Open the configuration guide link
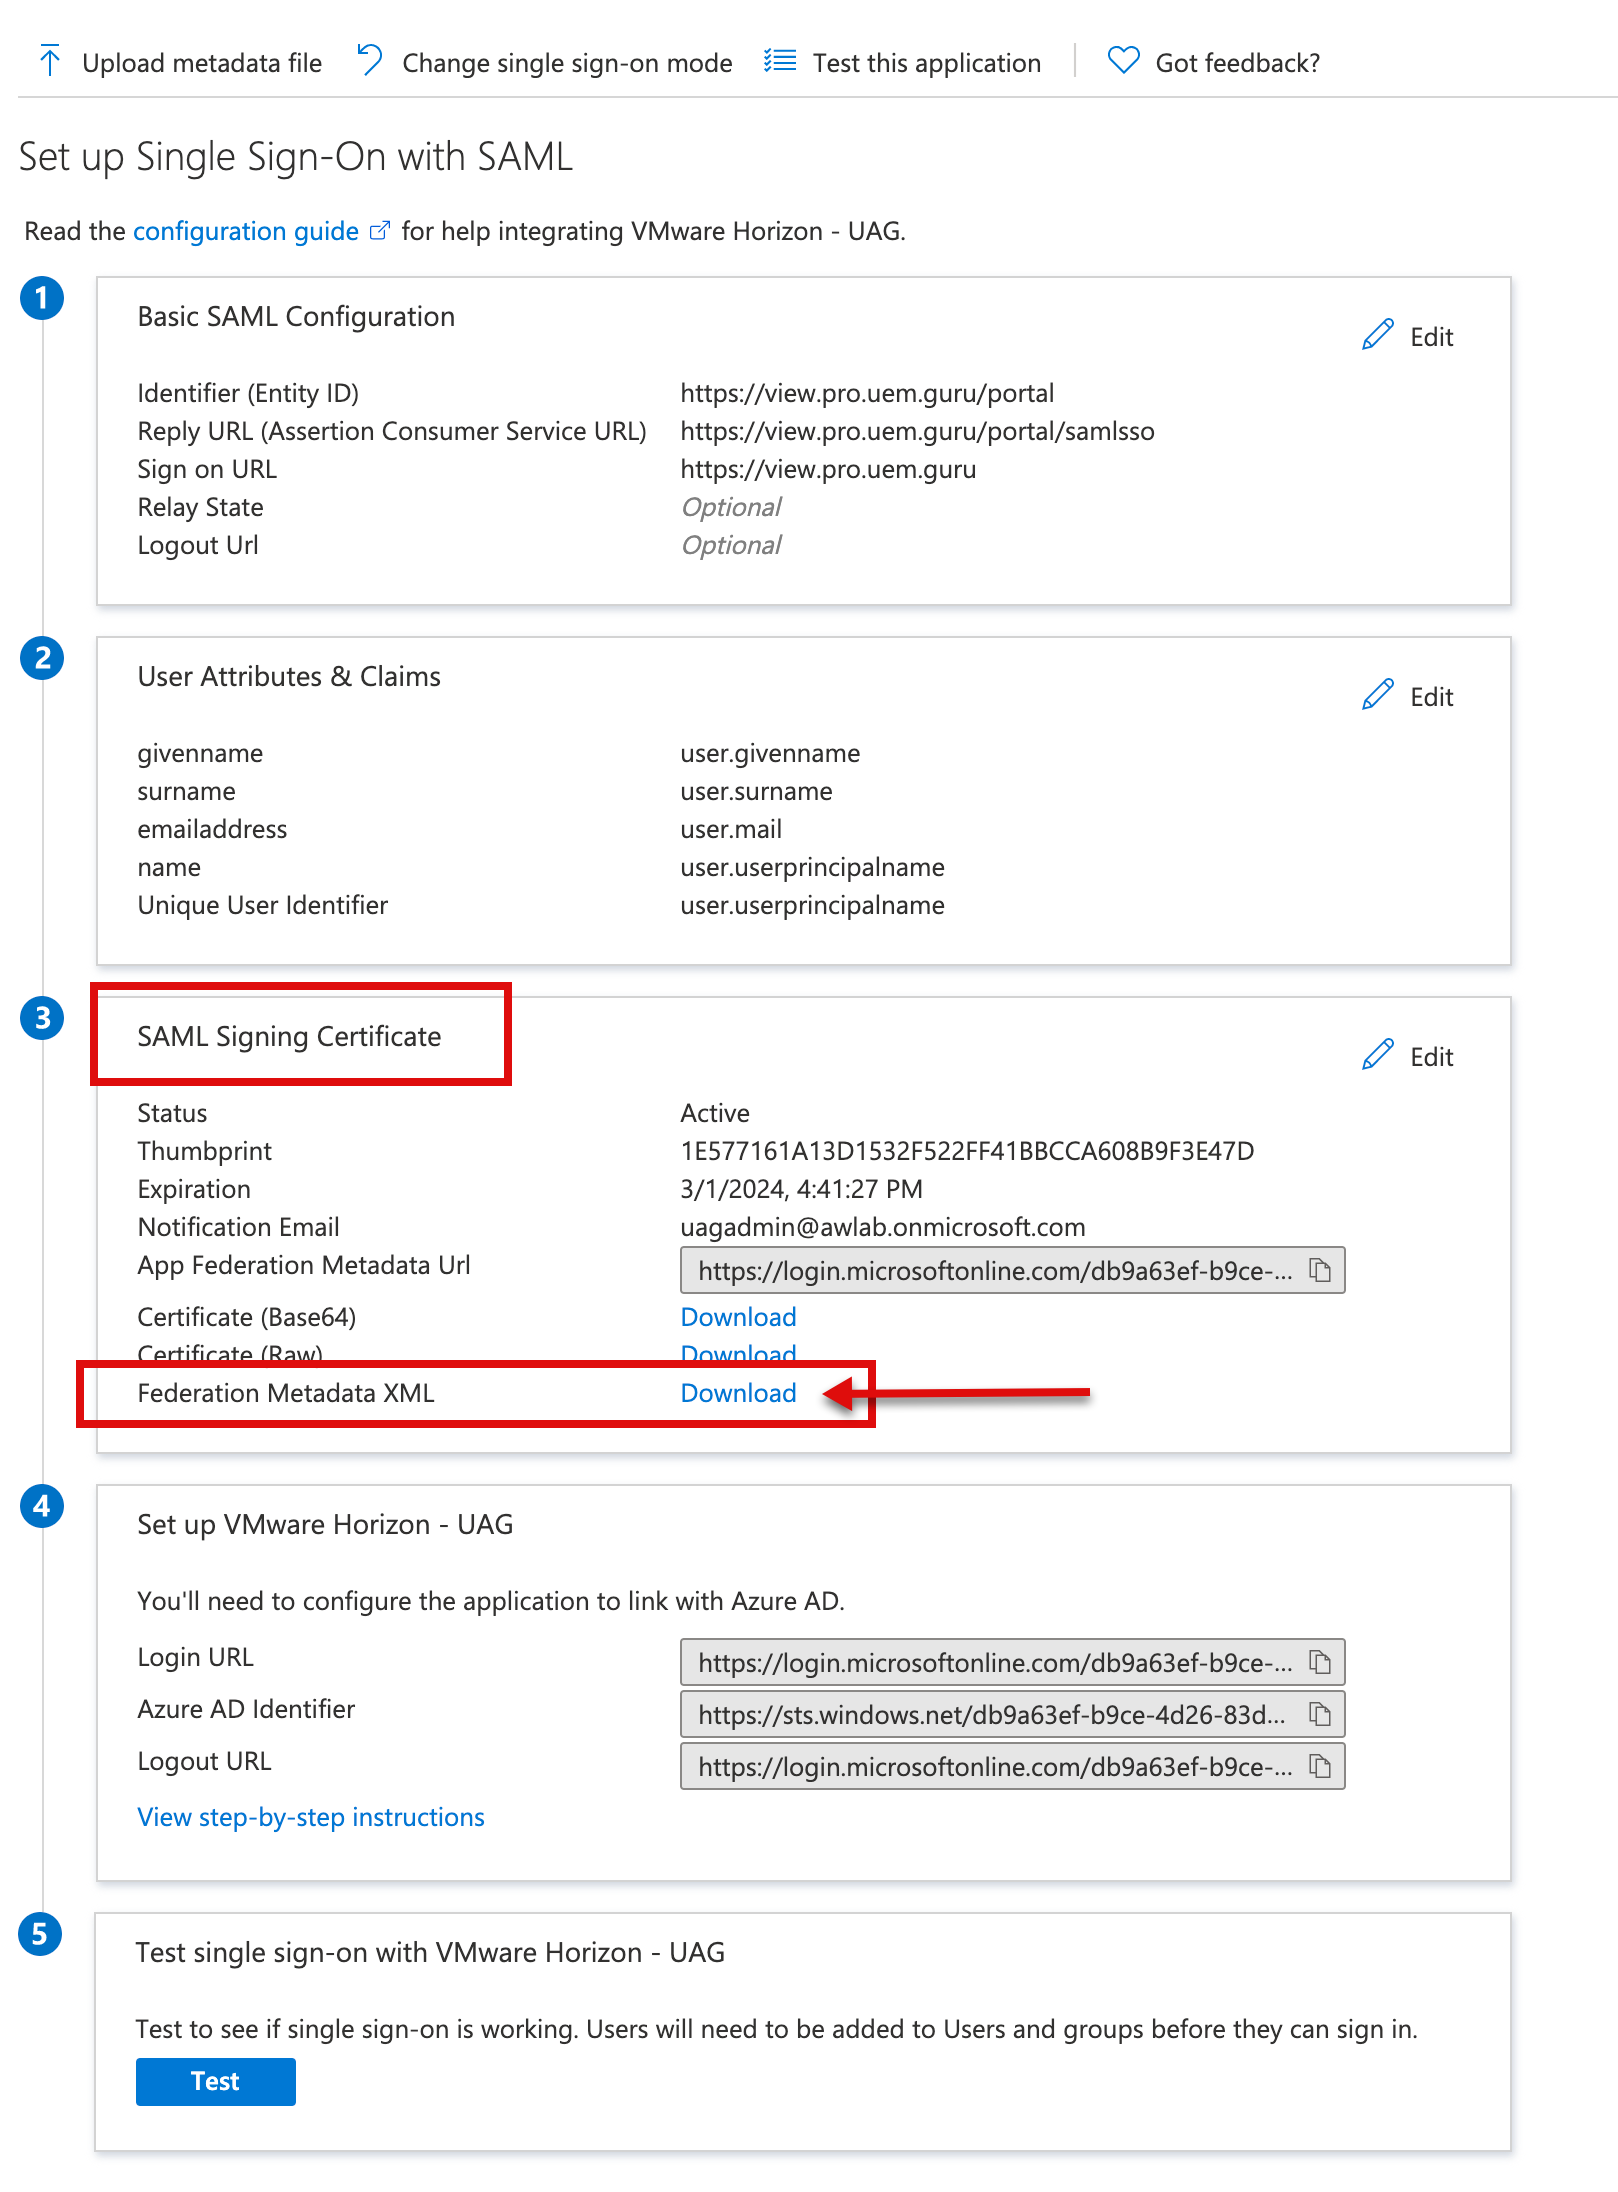 pos(246,231)
